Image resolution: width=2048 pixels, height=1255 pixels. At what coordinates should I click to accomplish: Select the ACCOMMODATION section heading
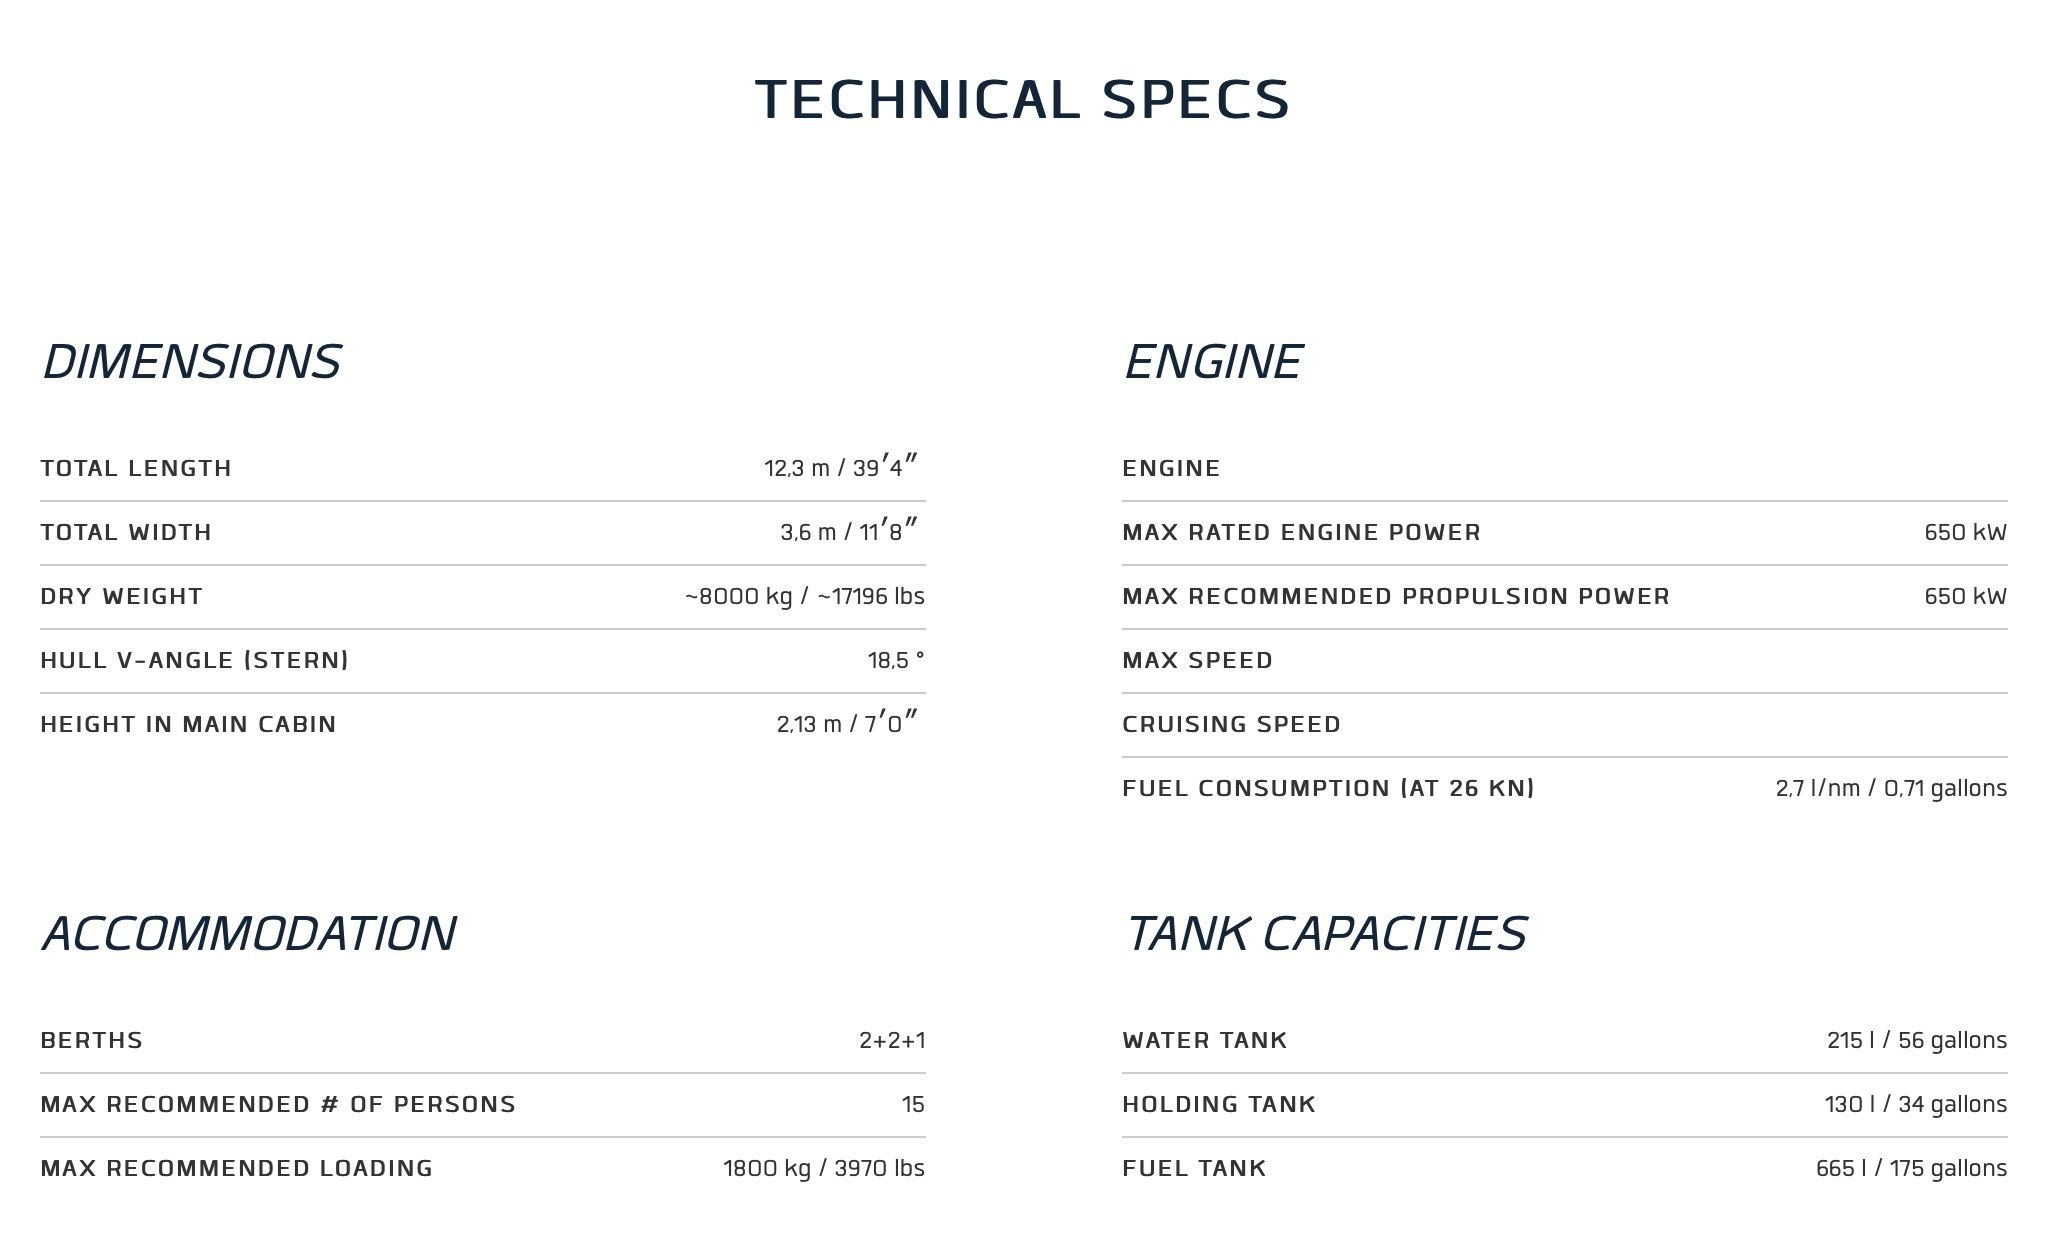point(248,934)
